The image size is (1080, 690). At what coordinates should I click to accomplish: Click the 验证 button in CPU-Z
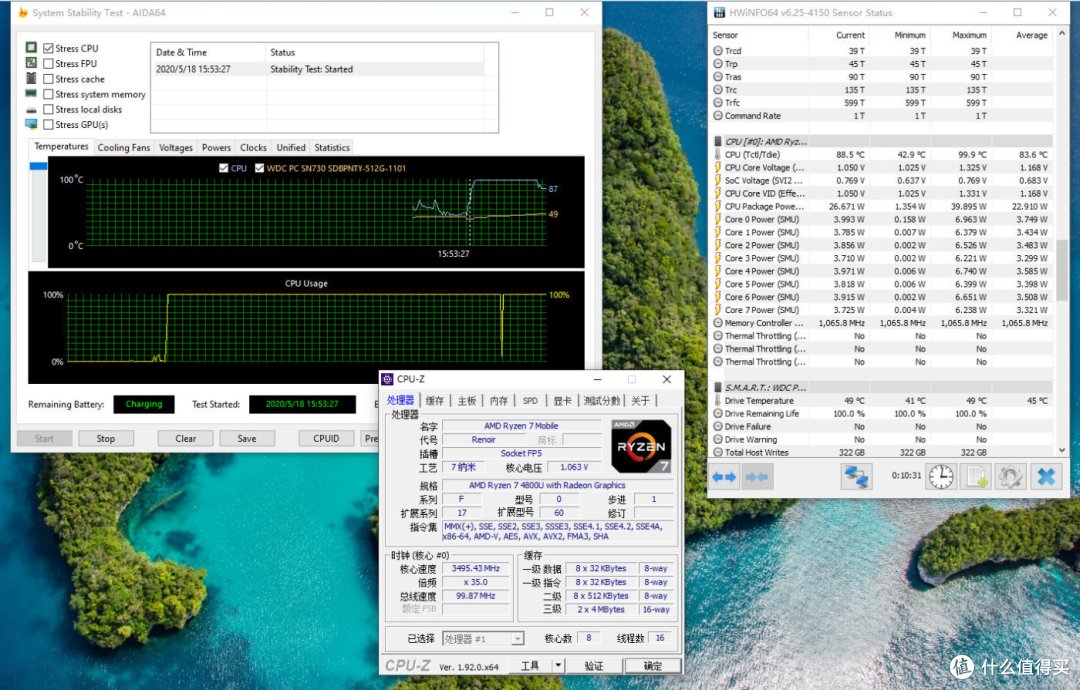(594, 665)
